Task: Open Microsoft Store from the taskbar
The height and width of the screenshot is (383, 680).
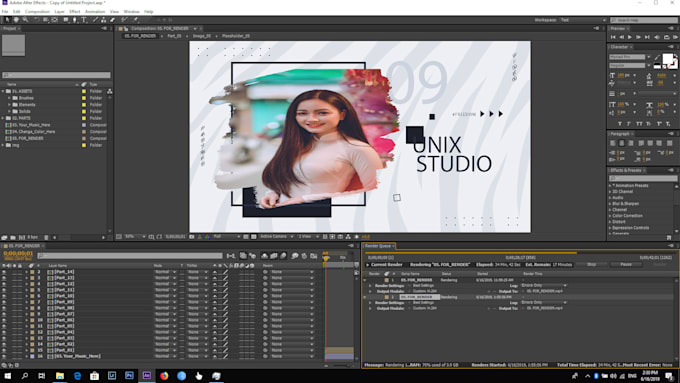Action: (x=95, y=376)
